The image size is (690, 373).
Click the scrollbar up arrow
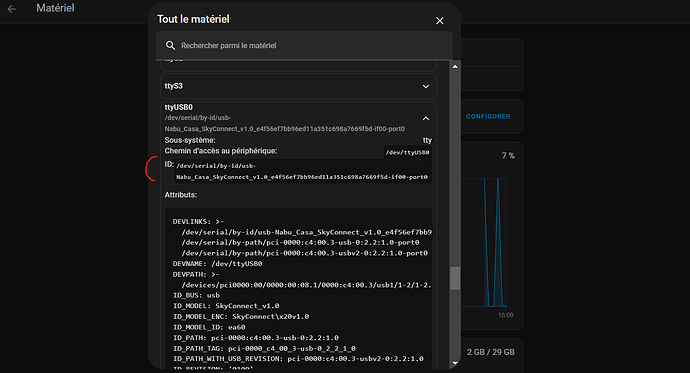pyautogui.click(x=455, y=66)
